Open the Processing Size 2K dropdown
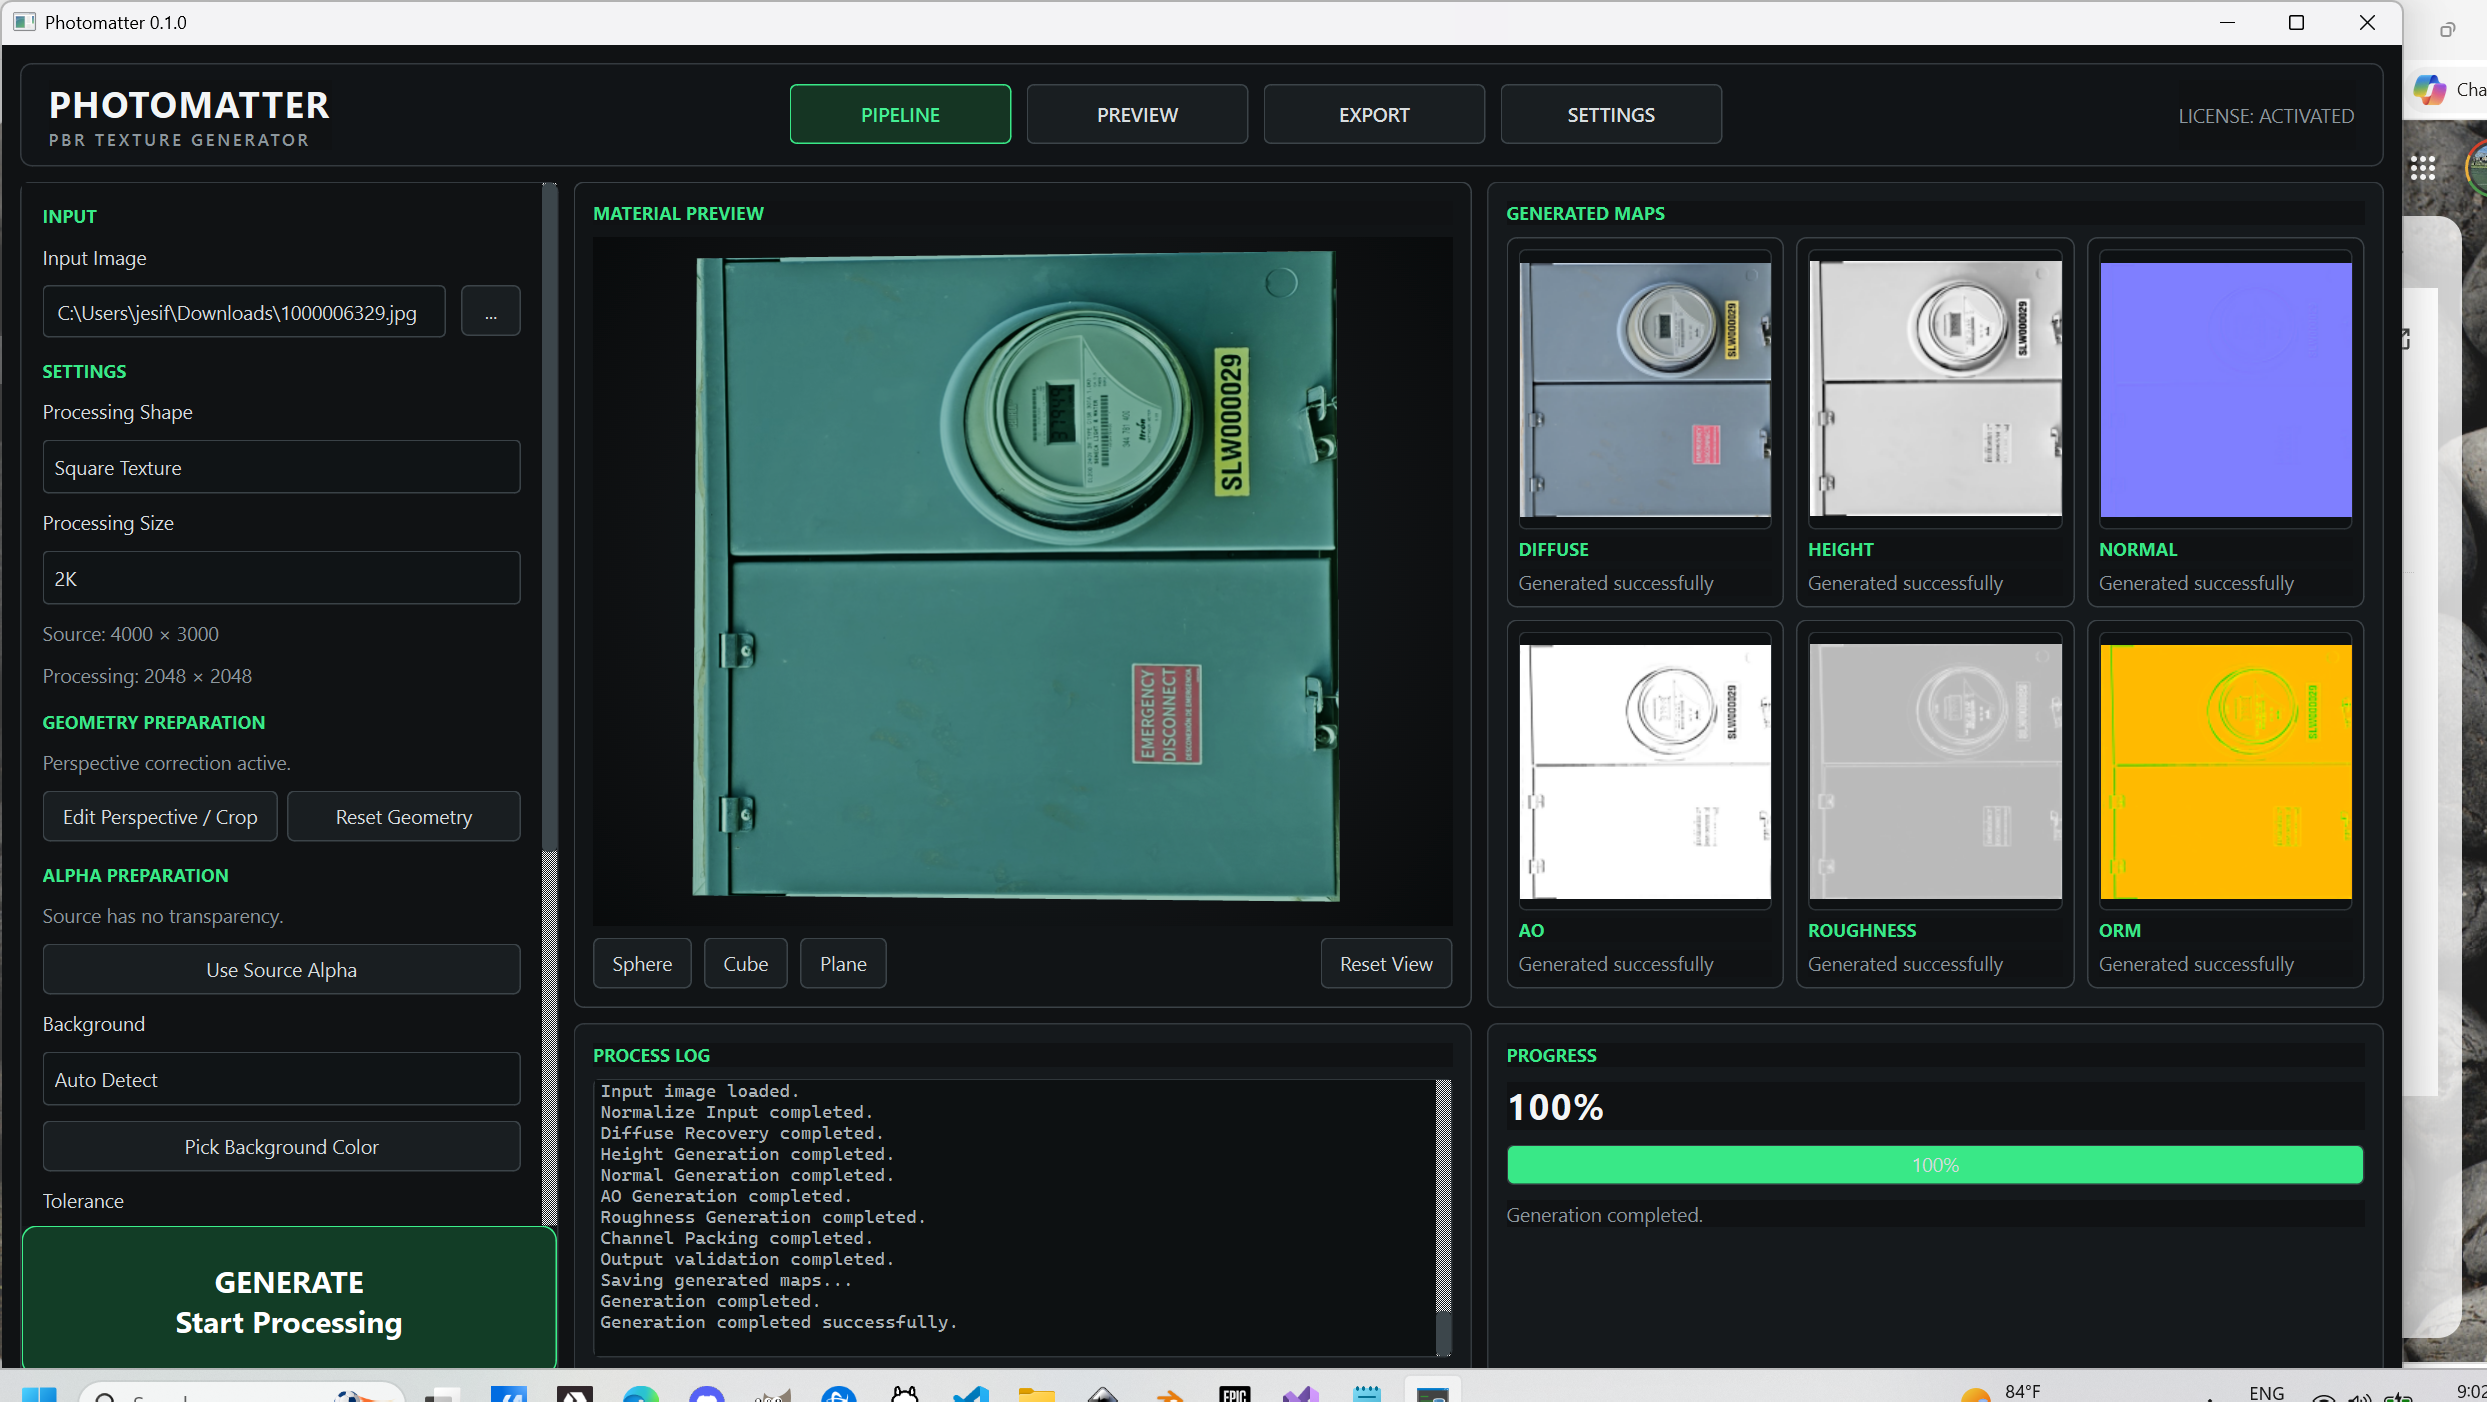2487x1402 pixels. [x=281, y=578]
